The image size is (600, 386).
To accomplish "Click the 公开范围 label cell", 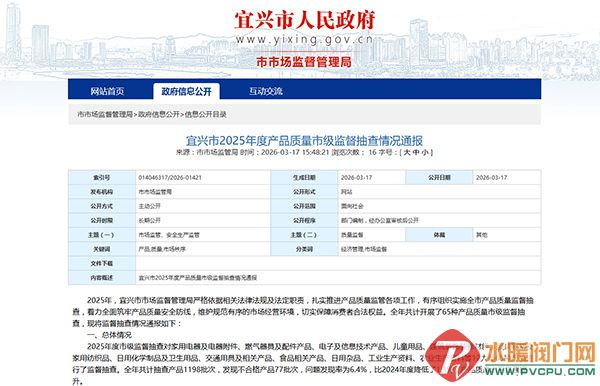I will pyautogui.click(x=305, y=206).
